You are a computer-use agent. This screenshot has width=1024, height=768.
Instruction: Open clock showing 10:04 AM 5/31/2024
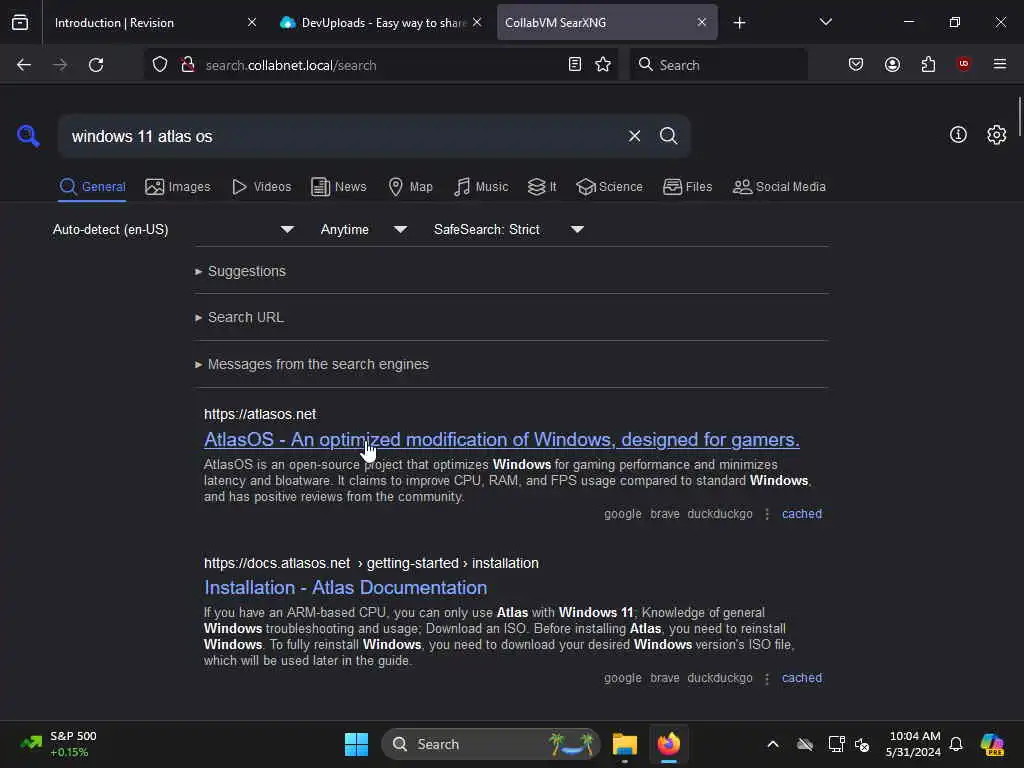coord(913,744)
